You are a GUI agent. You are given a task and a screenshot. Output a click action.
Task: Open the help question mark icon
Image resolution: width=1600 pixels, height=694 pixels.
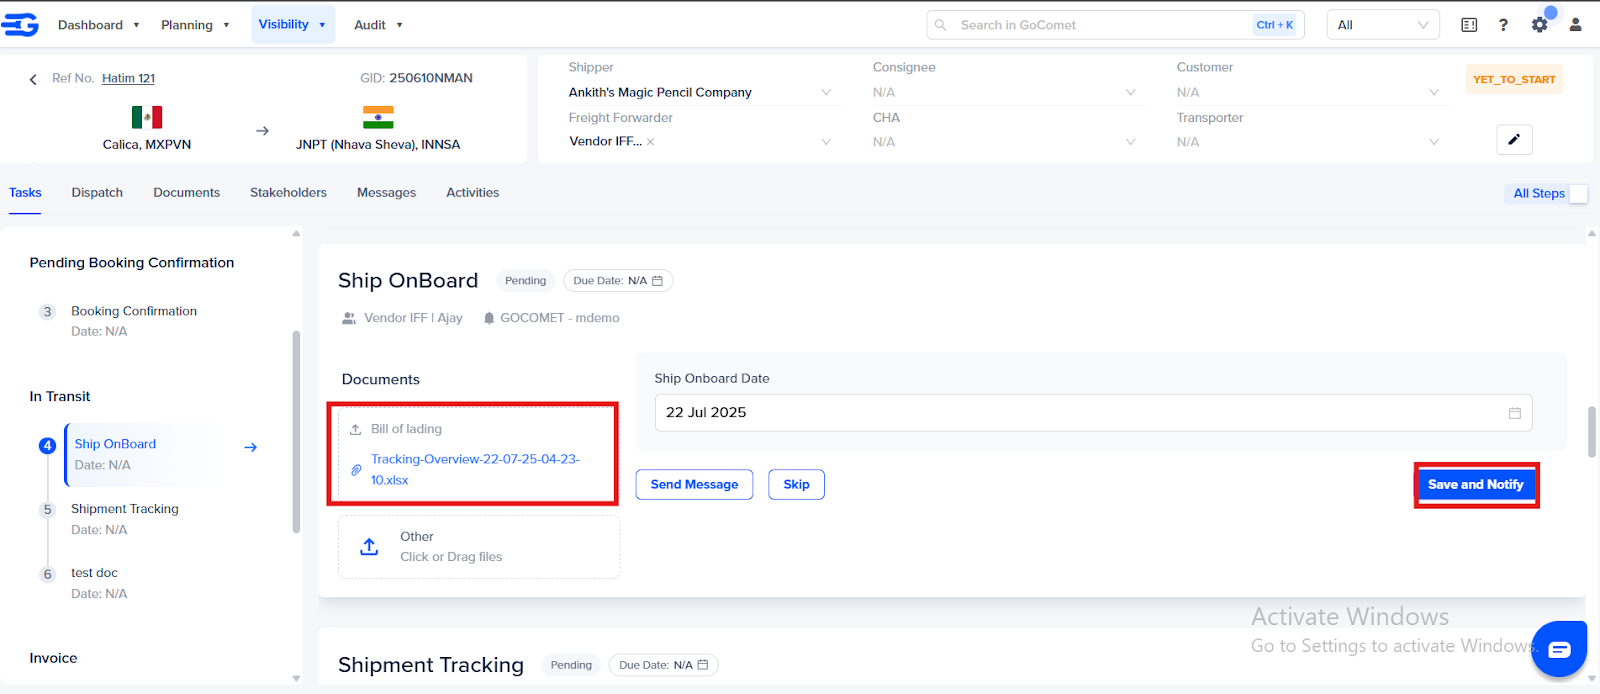pos(1503,25)
